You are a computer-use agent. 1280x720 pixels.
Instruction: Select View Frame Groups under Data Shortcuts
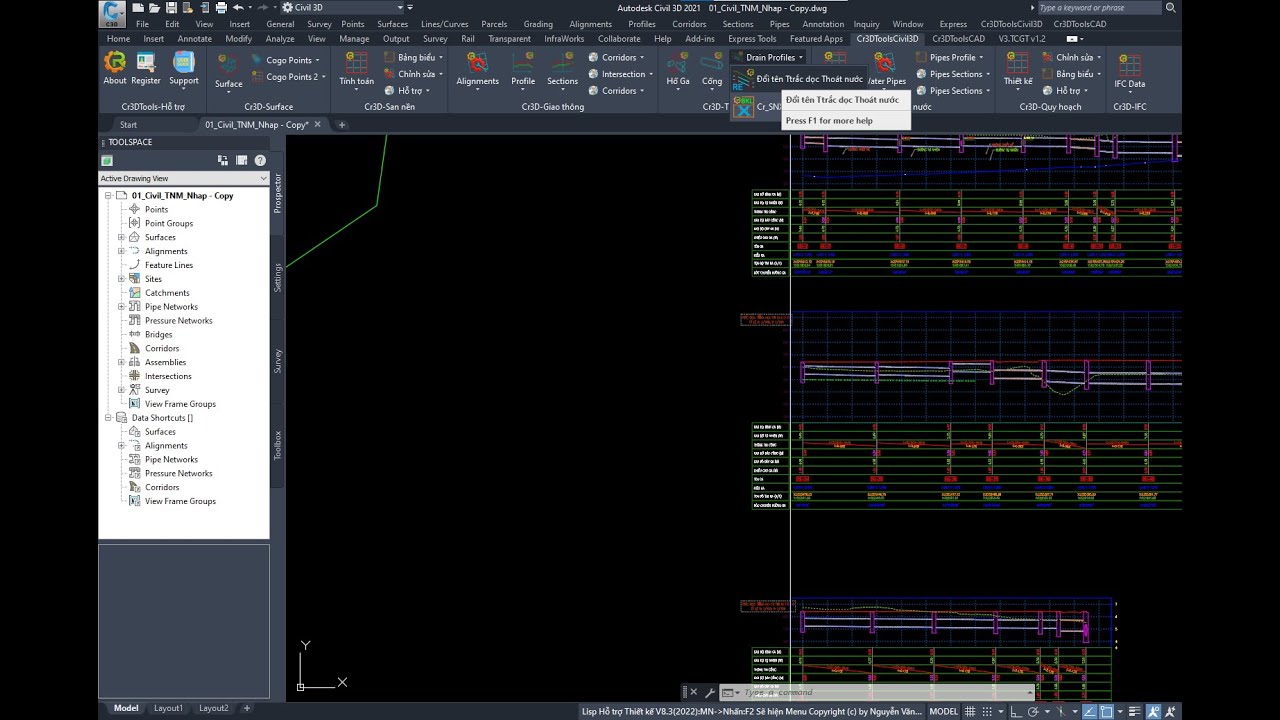[180, 501]
